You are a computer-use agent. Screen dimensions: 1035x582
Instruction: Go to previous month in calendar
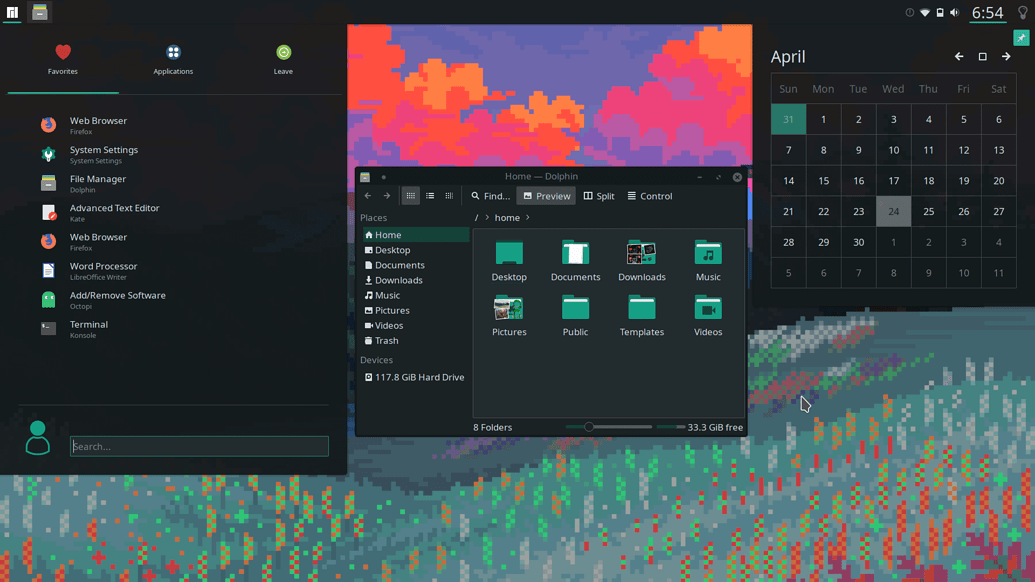pyautogui.click(x=958, y=57)
